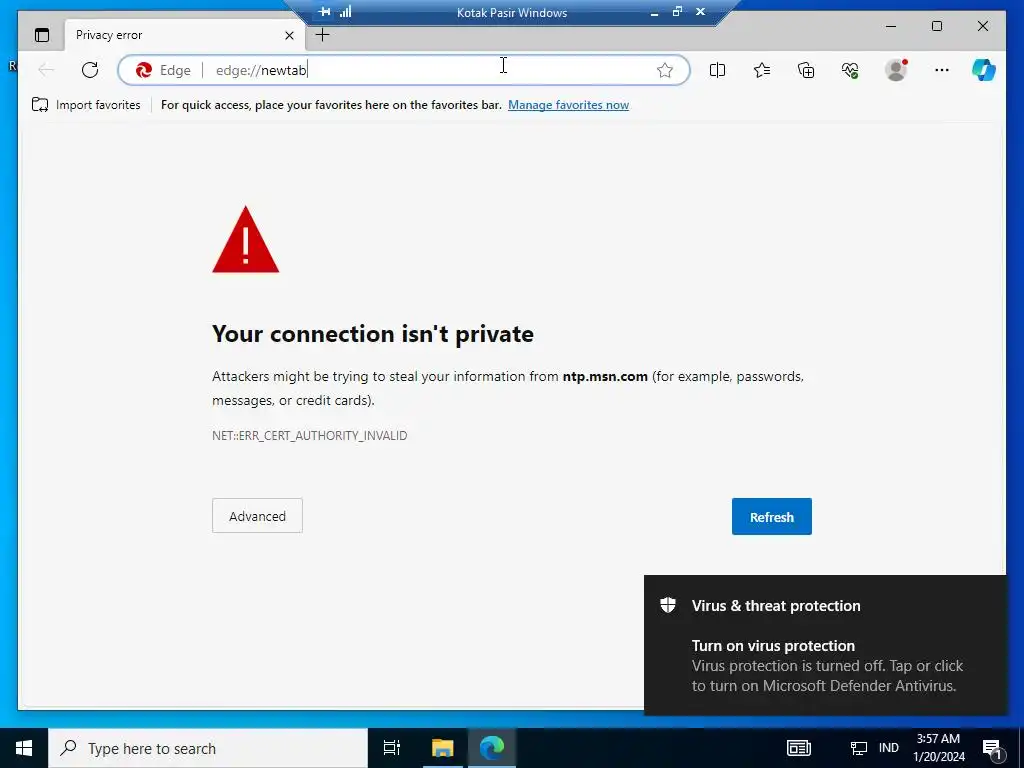1024x768 pixels.
Task: Open File Explorer from the taskbar
Action: tap(442, 748)
